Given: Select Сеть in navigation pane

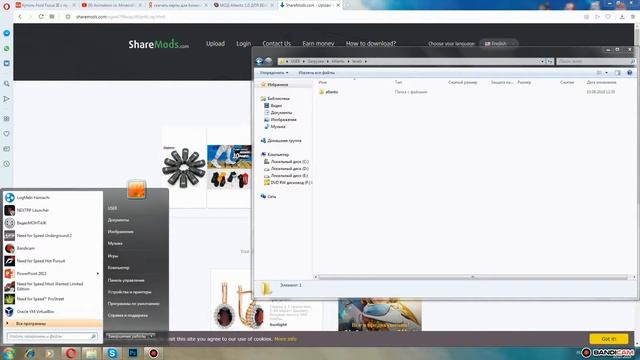Looking at the screenshot, I should (x=271, y=196).
